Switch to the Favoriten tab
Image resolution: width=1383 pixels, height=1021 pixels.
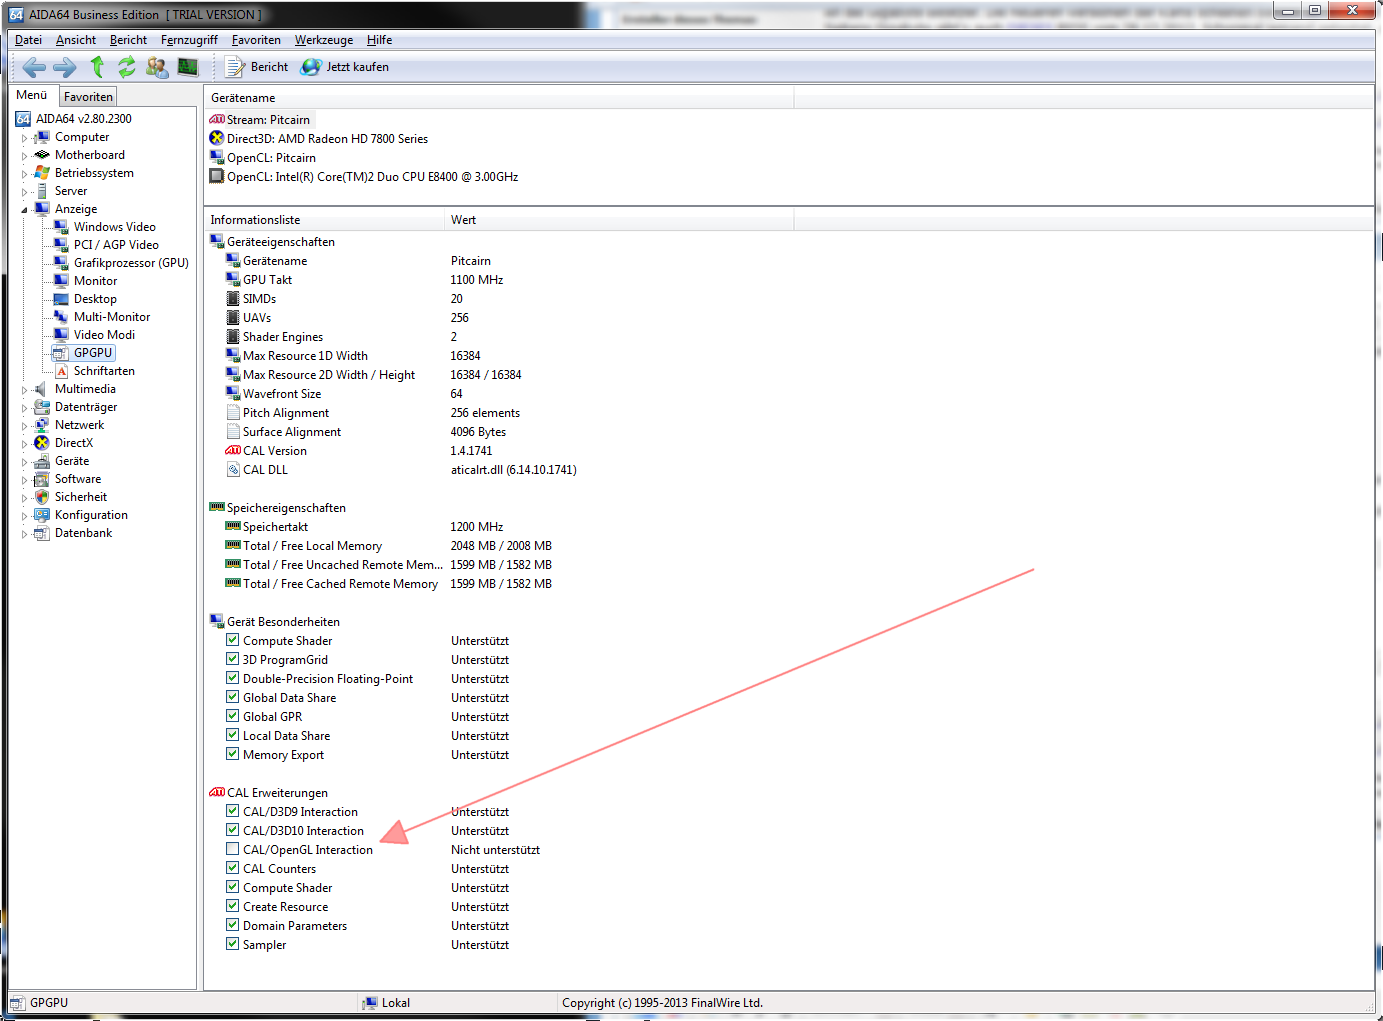[88, 97]
